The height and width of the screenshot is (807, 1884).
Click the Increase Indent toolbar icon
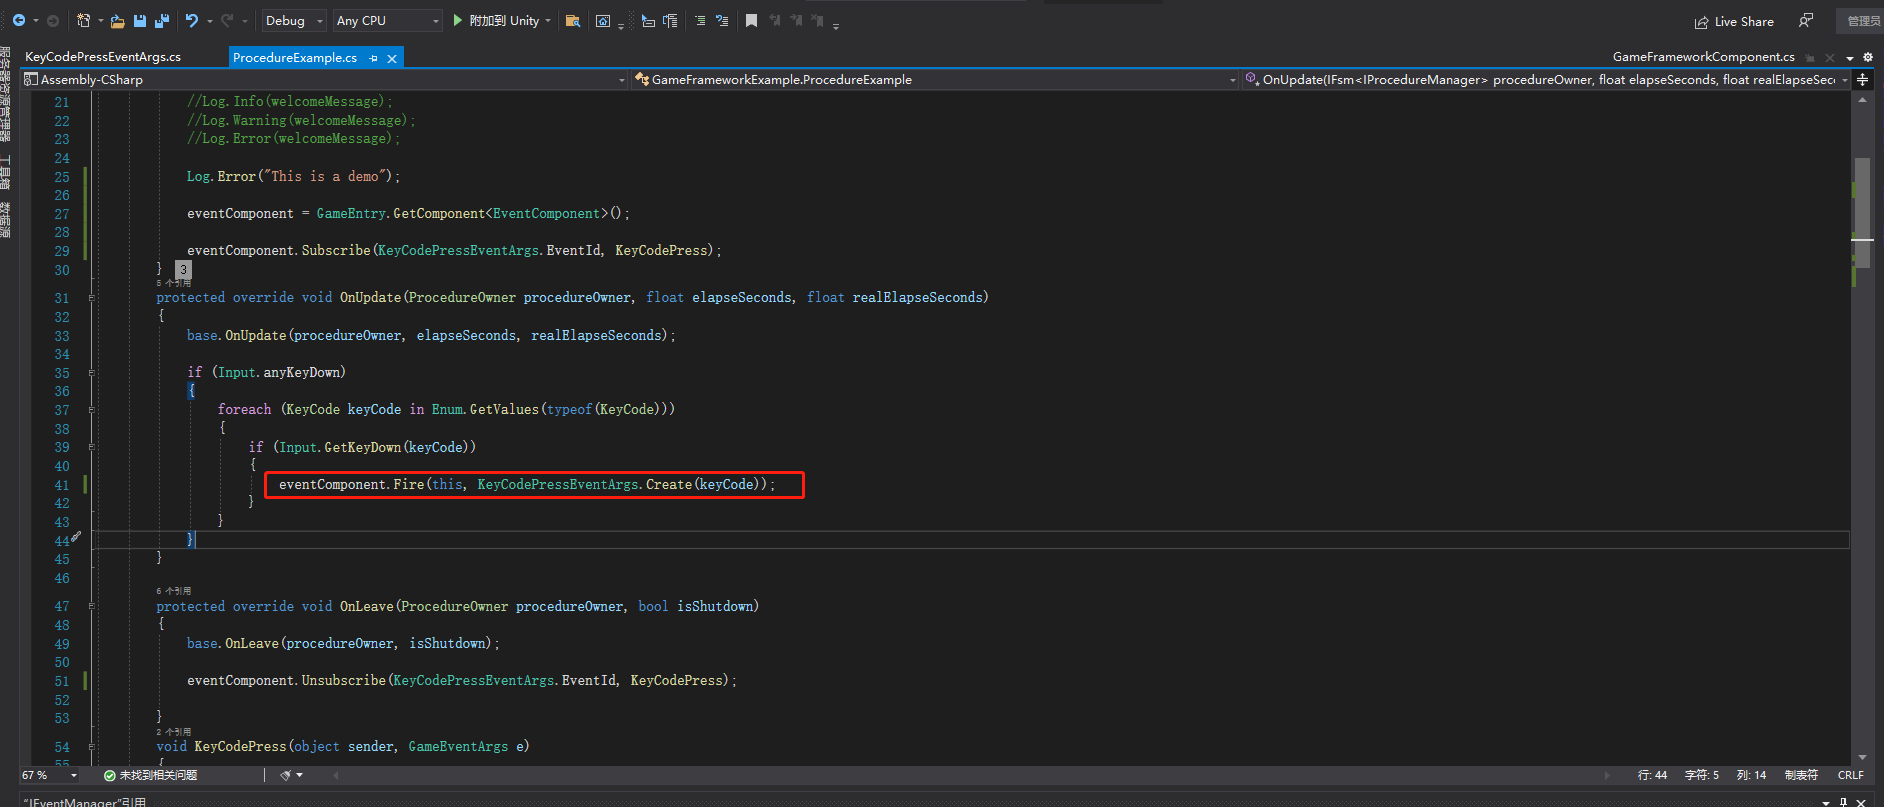point(670,20)
